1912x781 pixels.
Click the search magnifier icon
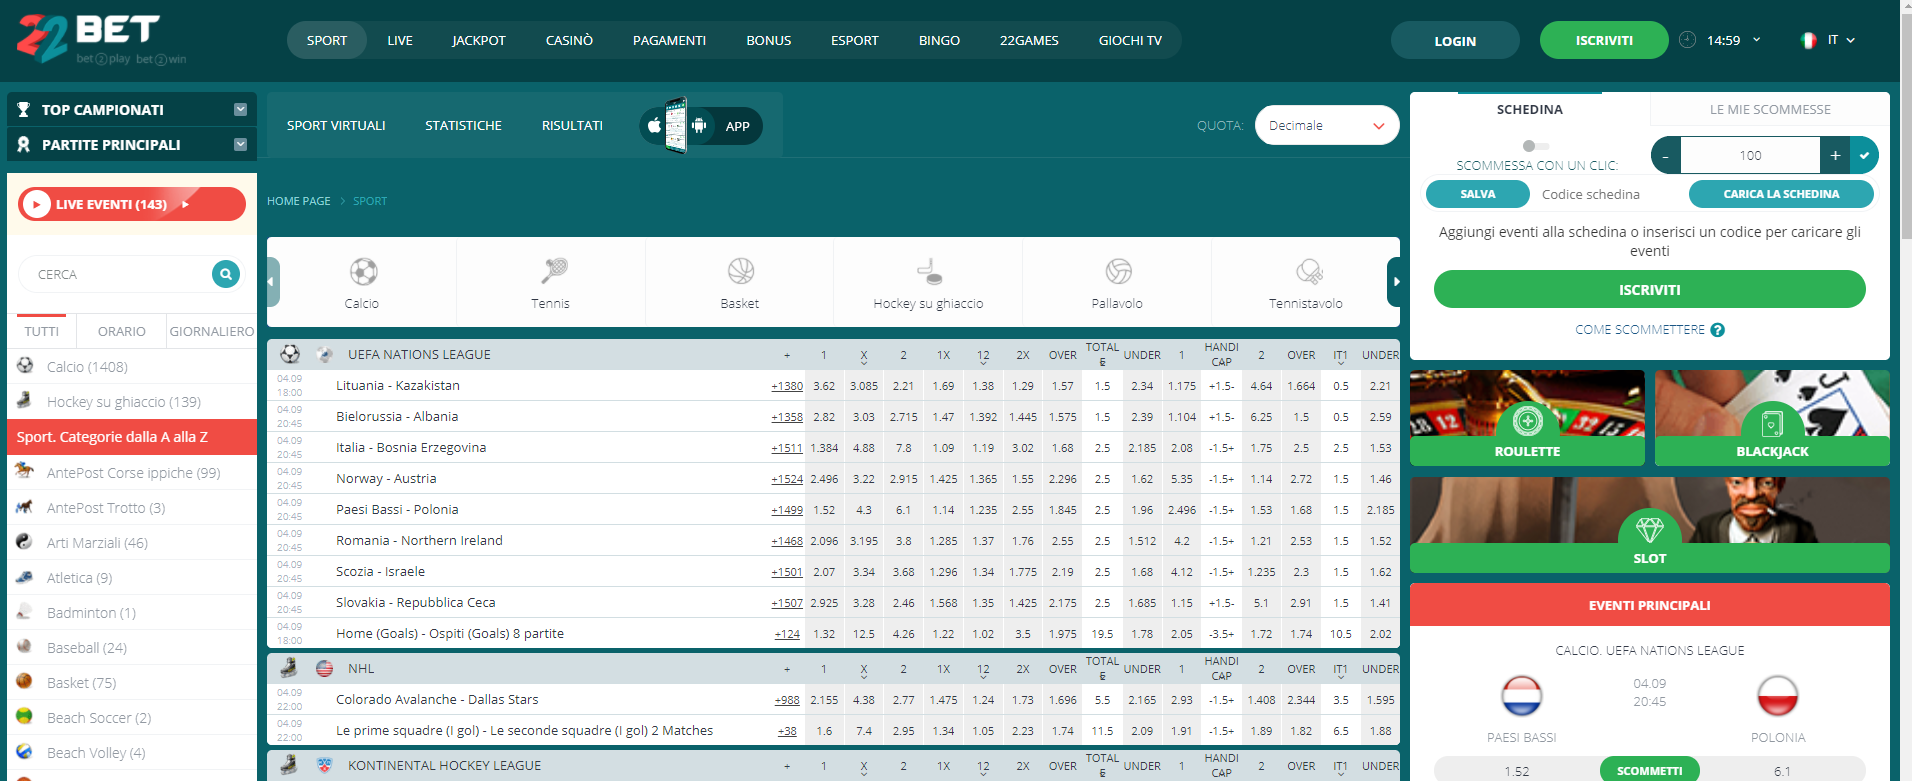pyautogui.click(x=226, y=273)
